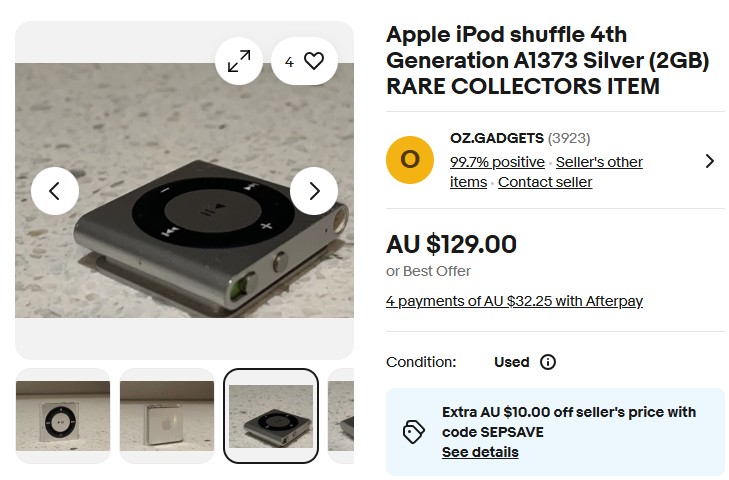This screenshot has height=480, width=729.
Task: Click the AU $129.00 price text
Action: (x=451, y=244)
